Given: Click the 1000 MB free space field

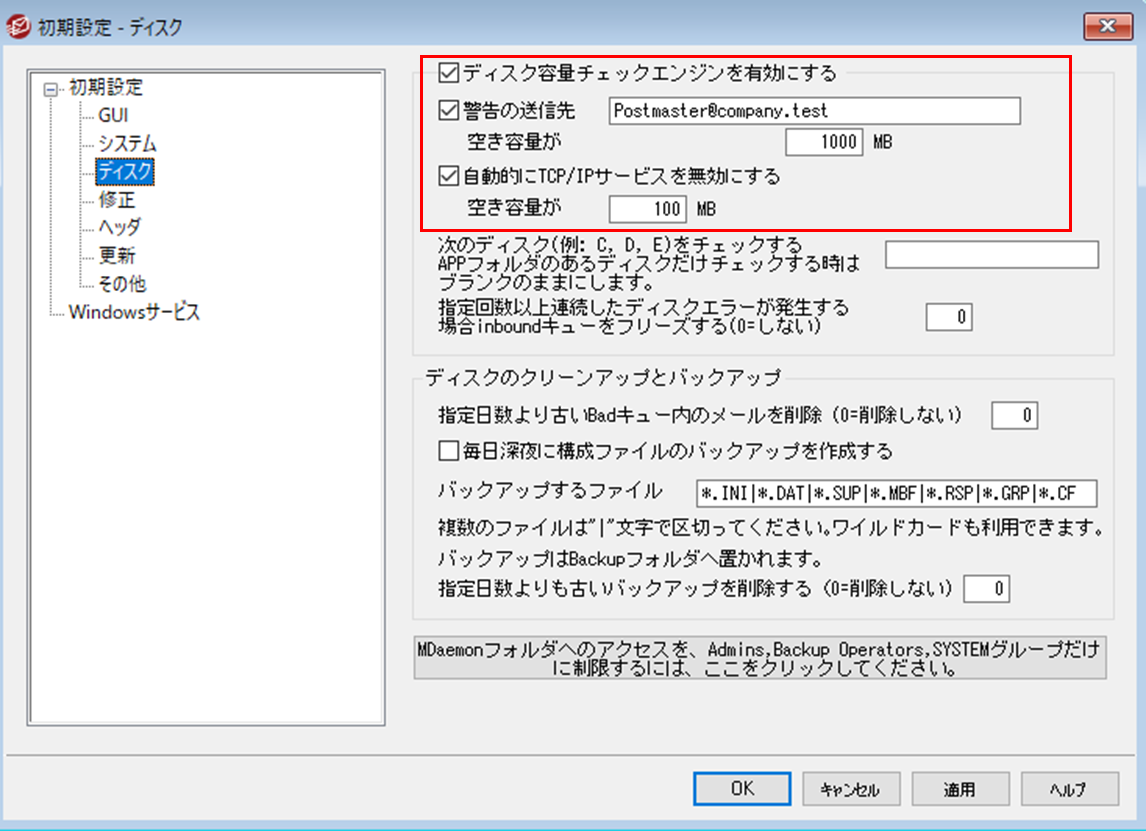Looking at the screenshot, I should point(823,142).
